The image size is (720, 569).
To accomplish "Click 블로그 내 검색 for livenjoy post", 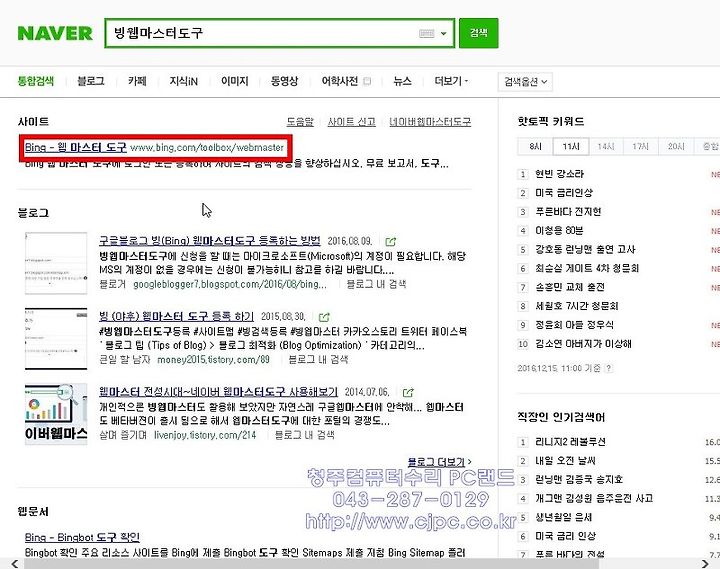I will pos(304,435).
